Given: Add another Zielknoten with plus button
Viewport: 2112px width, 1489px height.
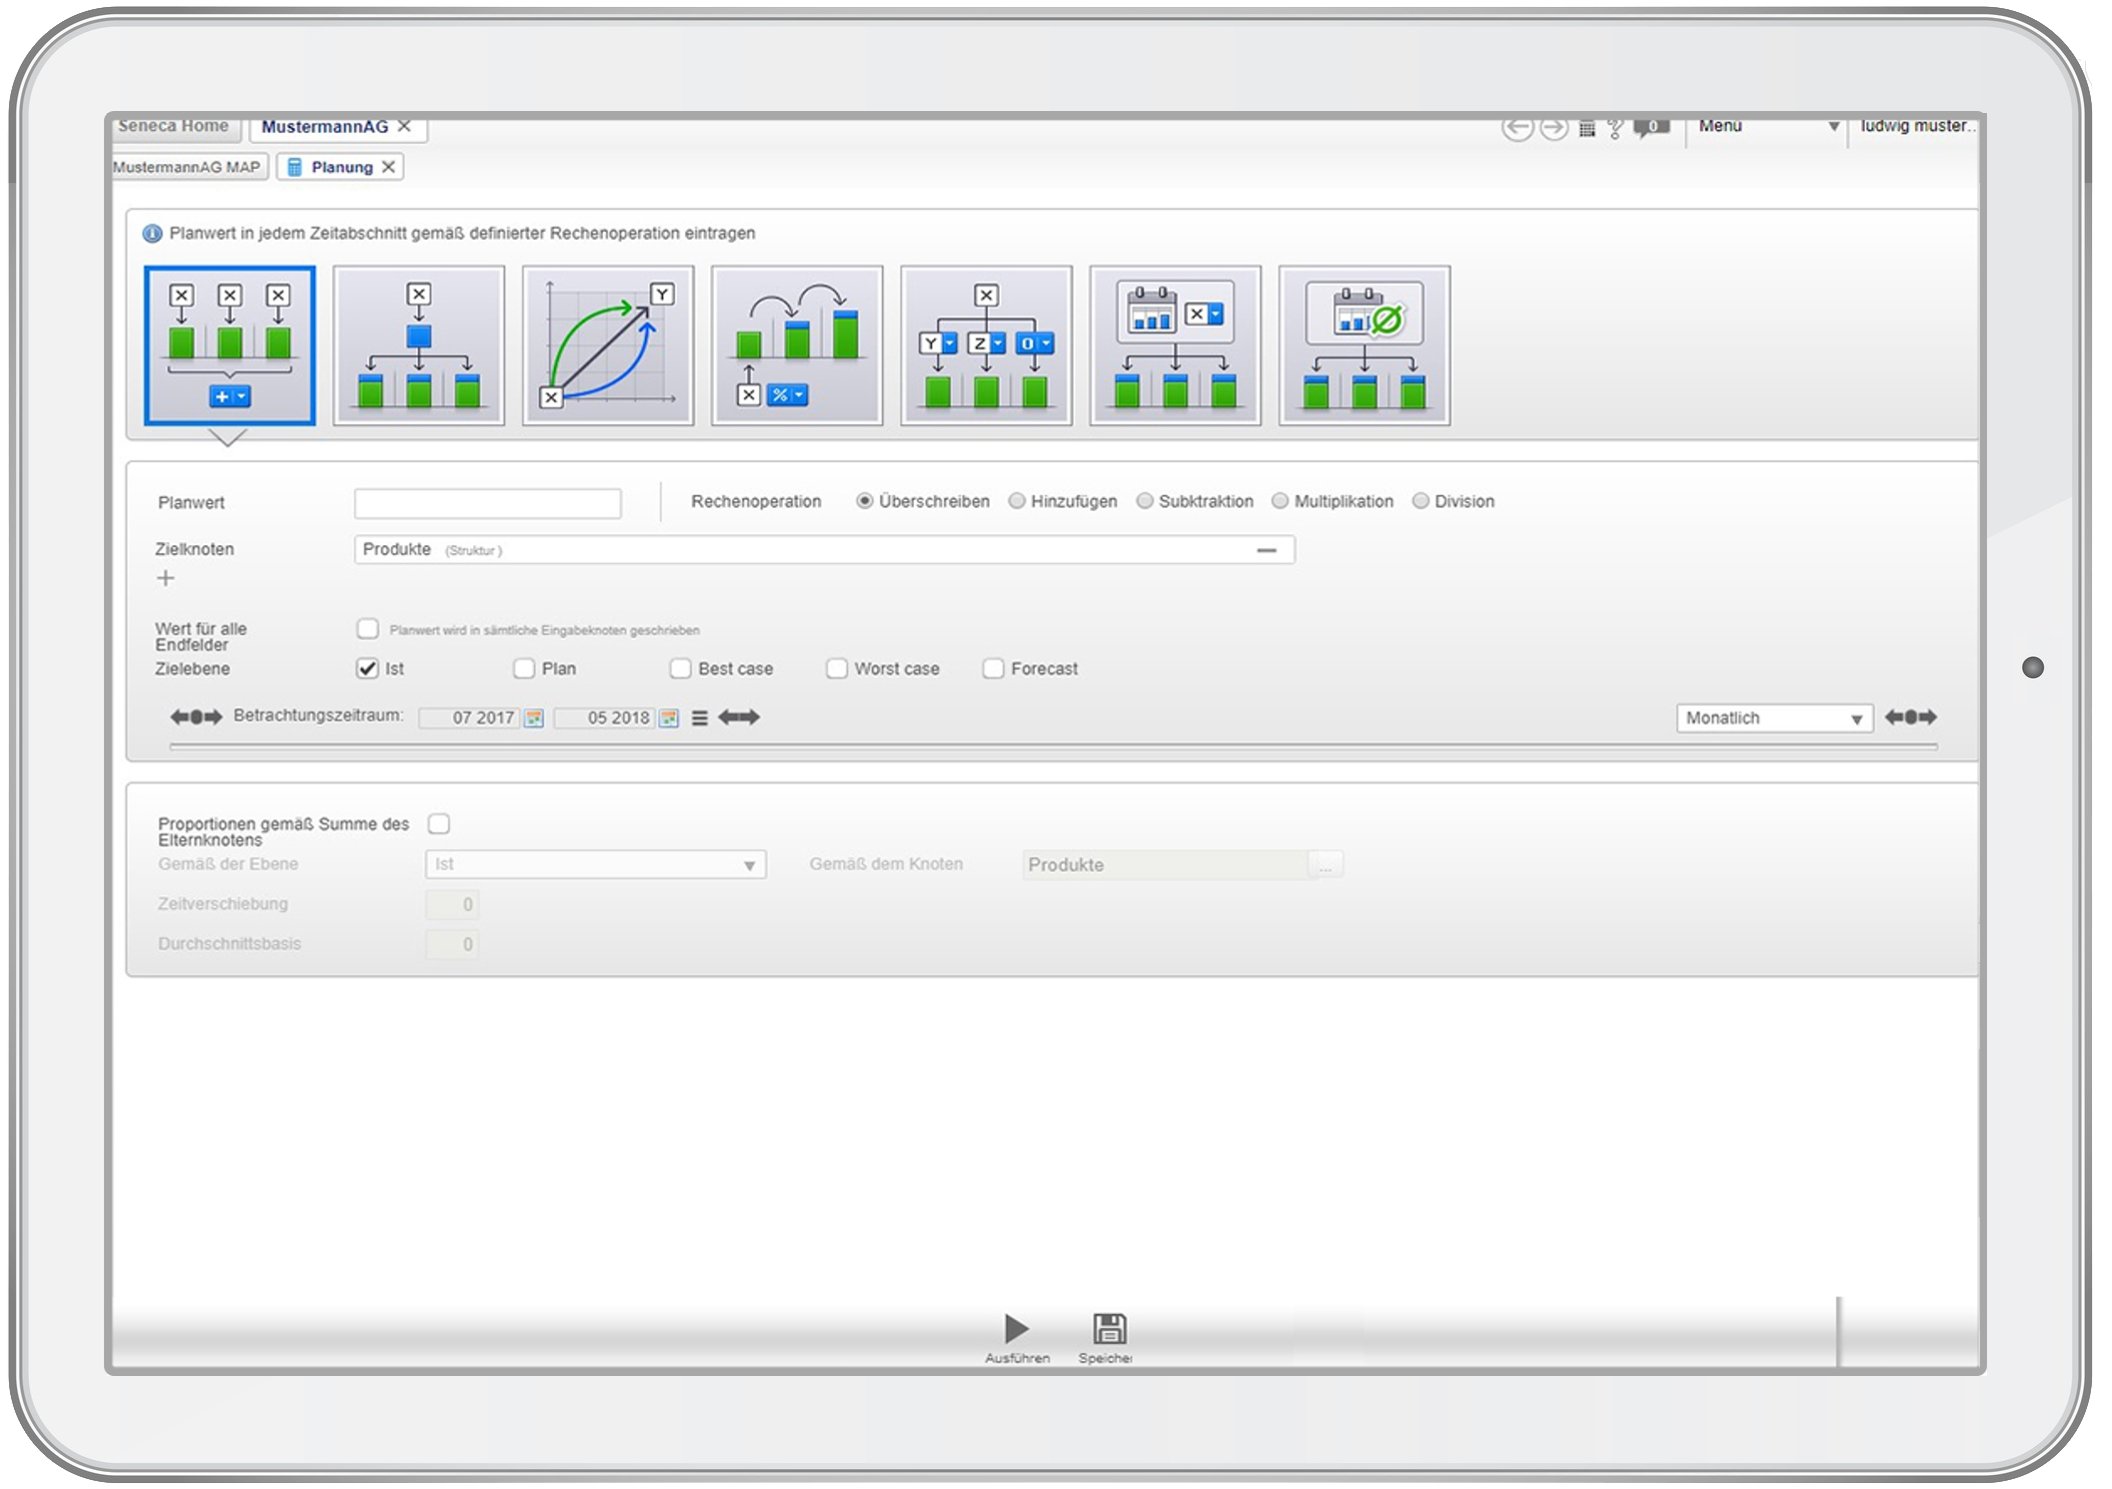Looking at the screenshot, I should click(x=166, y=578).
